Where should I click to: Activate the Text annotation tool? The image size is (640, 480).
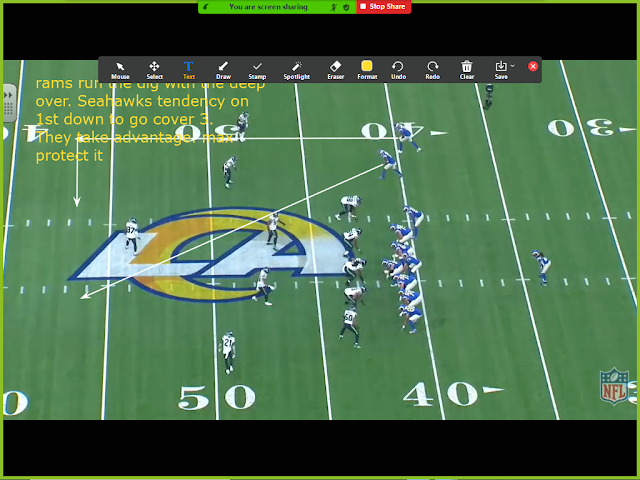coord(189,70)
